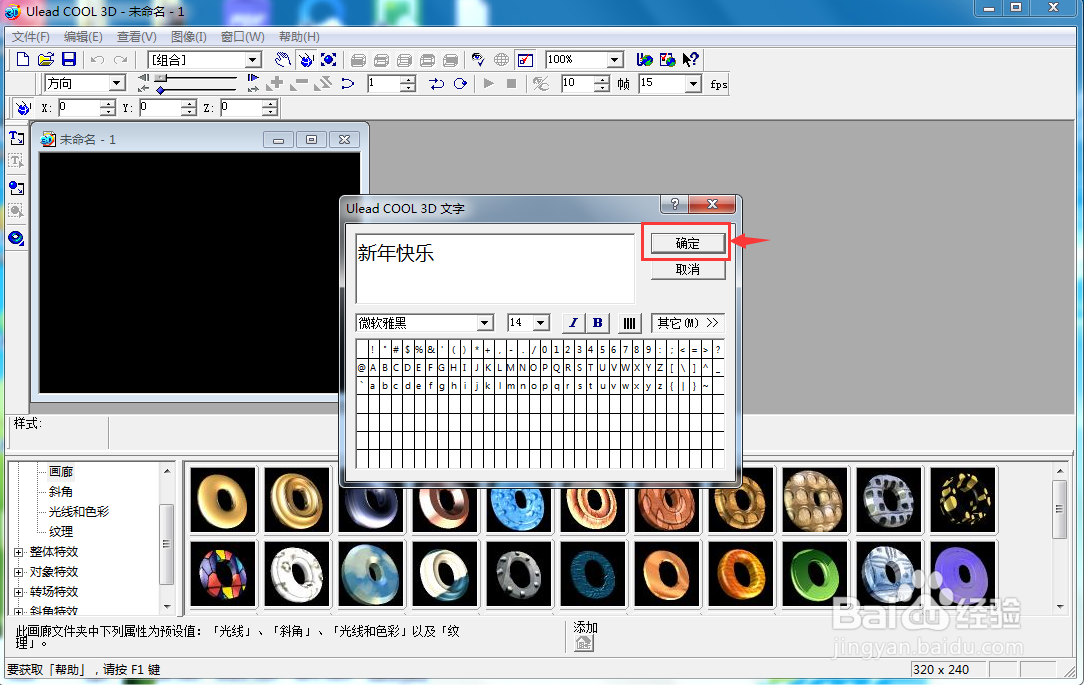Click the timeline frame slider thumb
1084x685 pixels.
[161, 77]
